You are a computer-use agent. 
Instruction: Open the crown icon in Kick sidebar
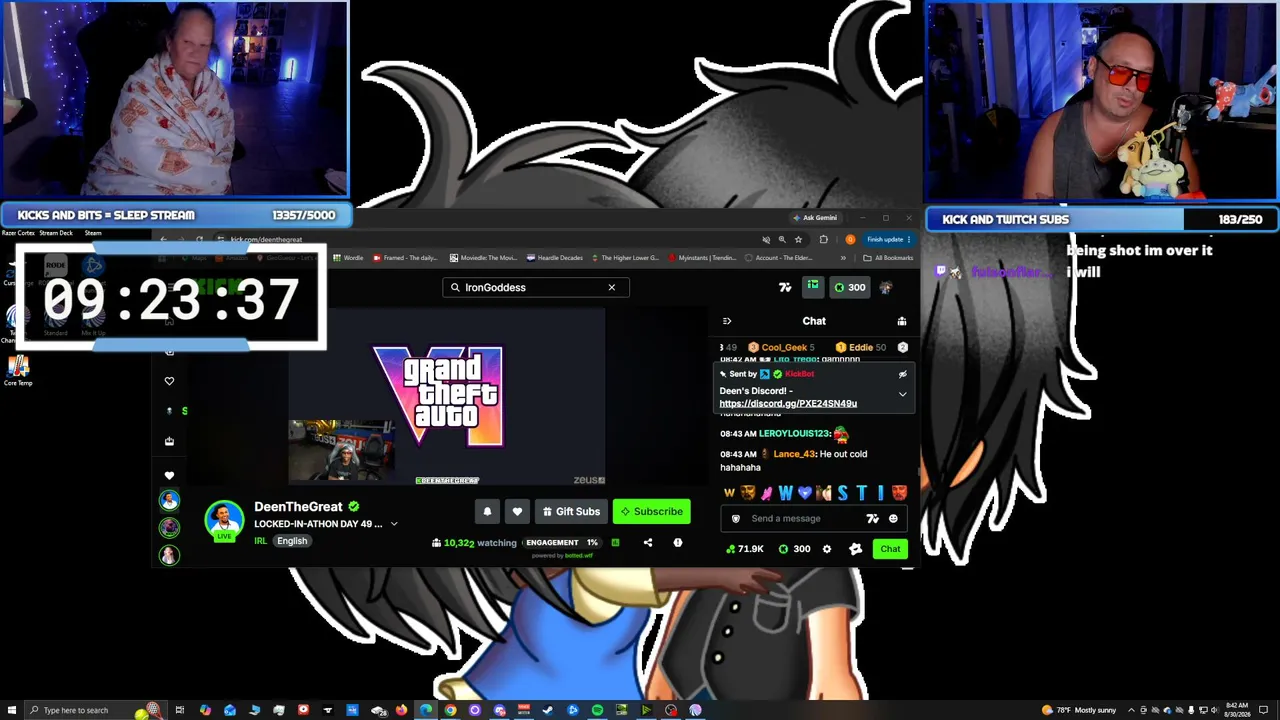click(x=169, y=441)
